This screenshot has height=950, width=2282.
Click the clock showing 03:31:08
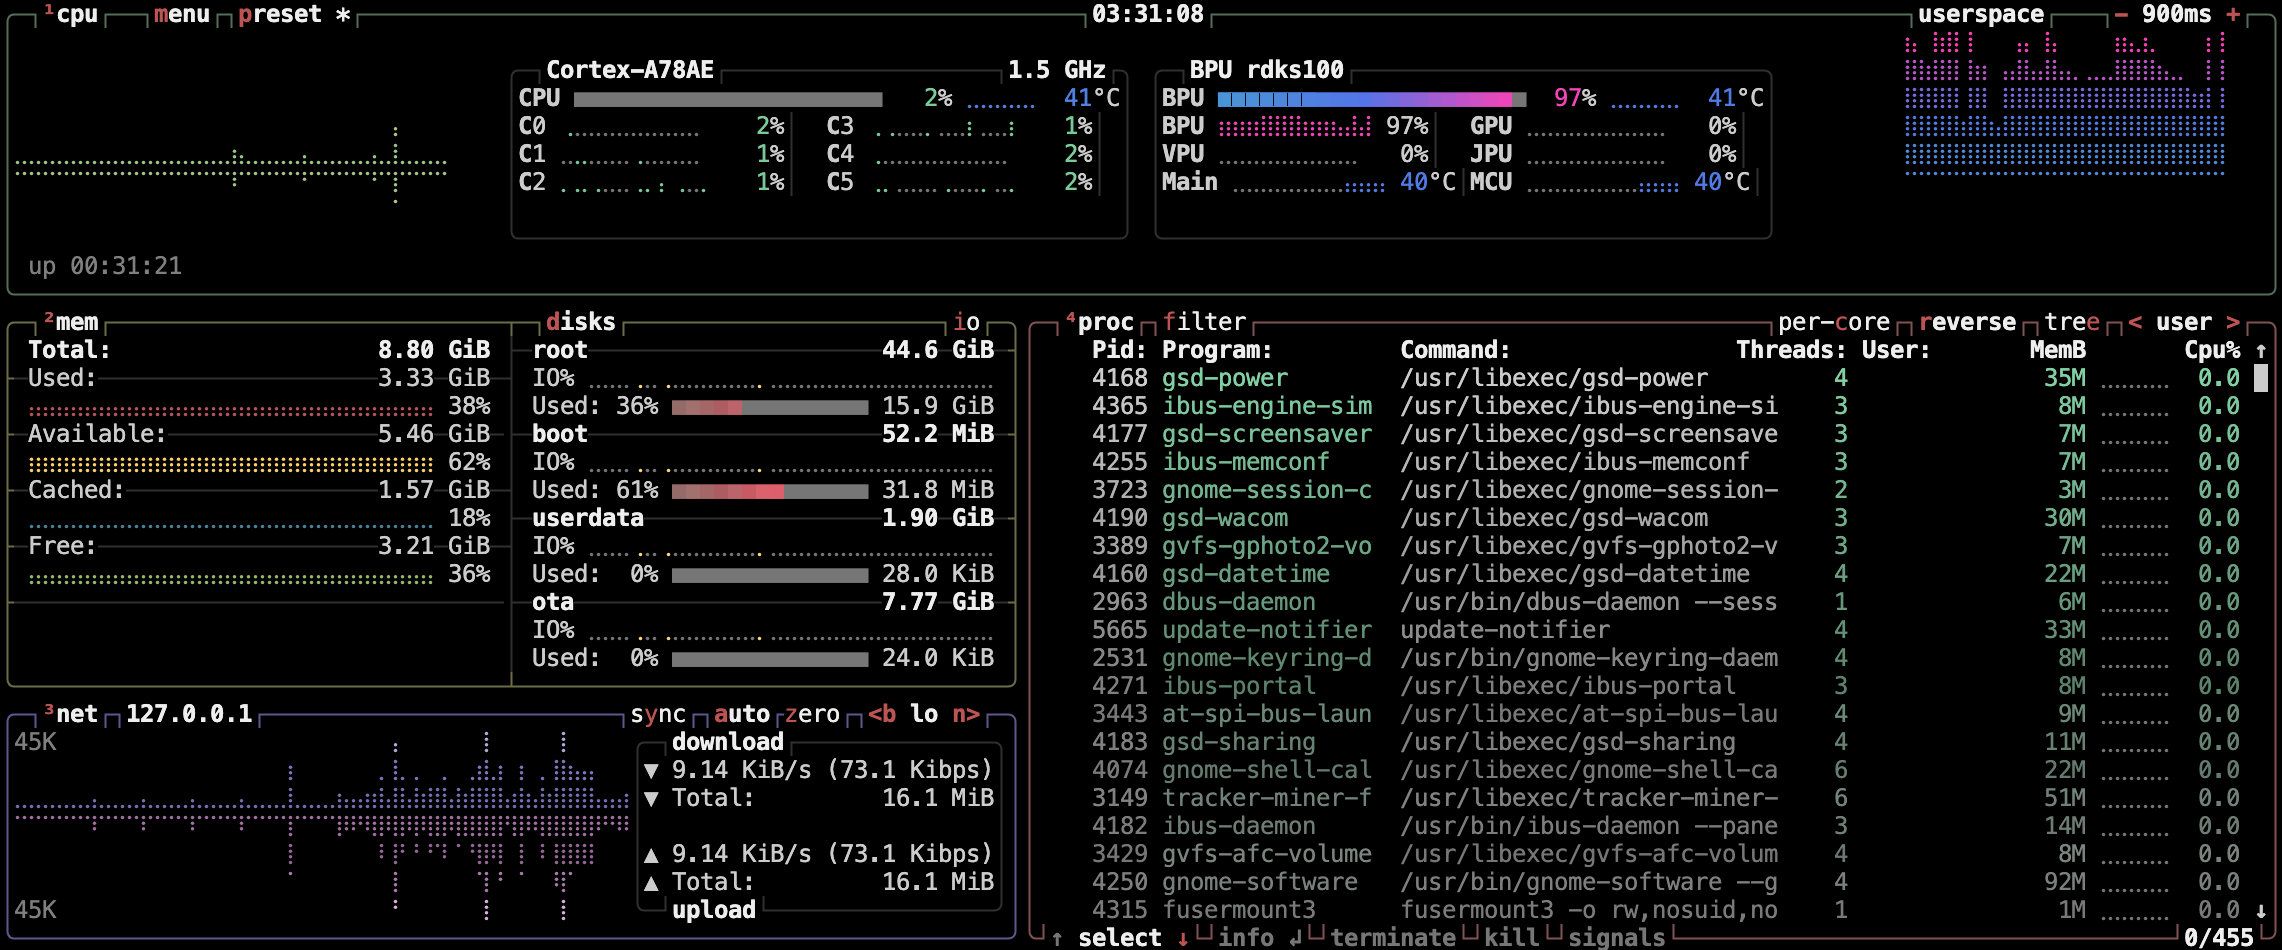[x=1148, y=15]
